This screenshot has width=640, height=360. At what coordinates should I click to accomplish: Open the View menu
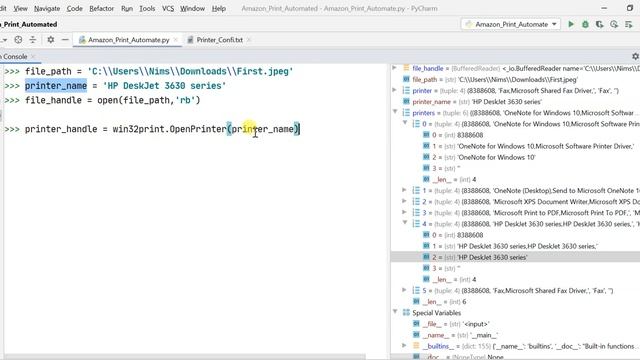[x=20, y=8]
